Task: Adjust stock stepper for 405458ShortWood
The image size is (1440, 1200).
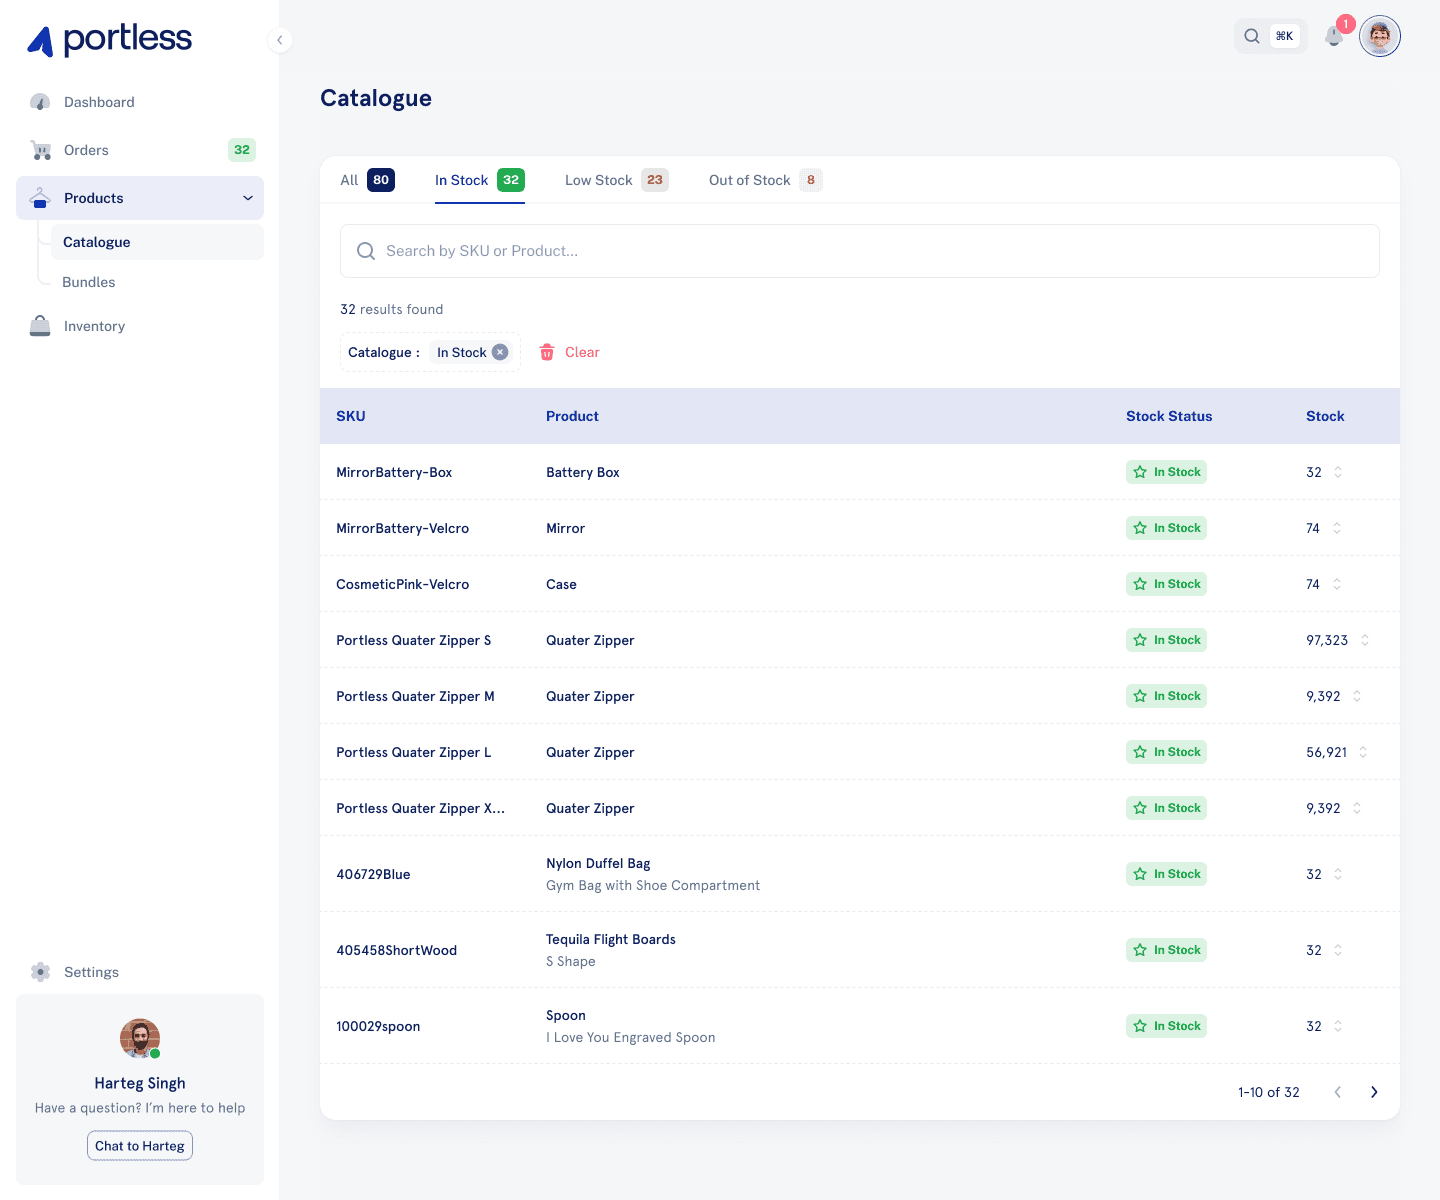Action: (x=1338, y=950)
